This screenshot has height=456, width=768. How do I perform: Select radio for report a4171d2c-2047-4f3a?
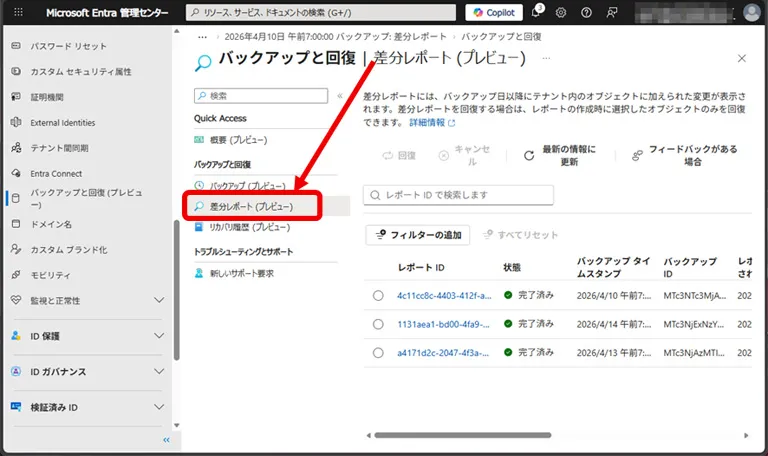tap(378, 353)
